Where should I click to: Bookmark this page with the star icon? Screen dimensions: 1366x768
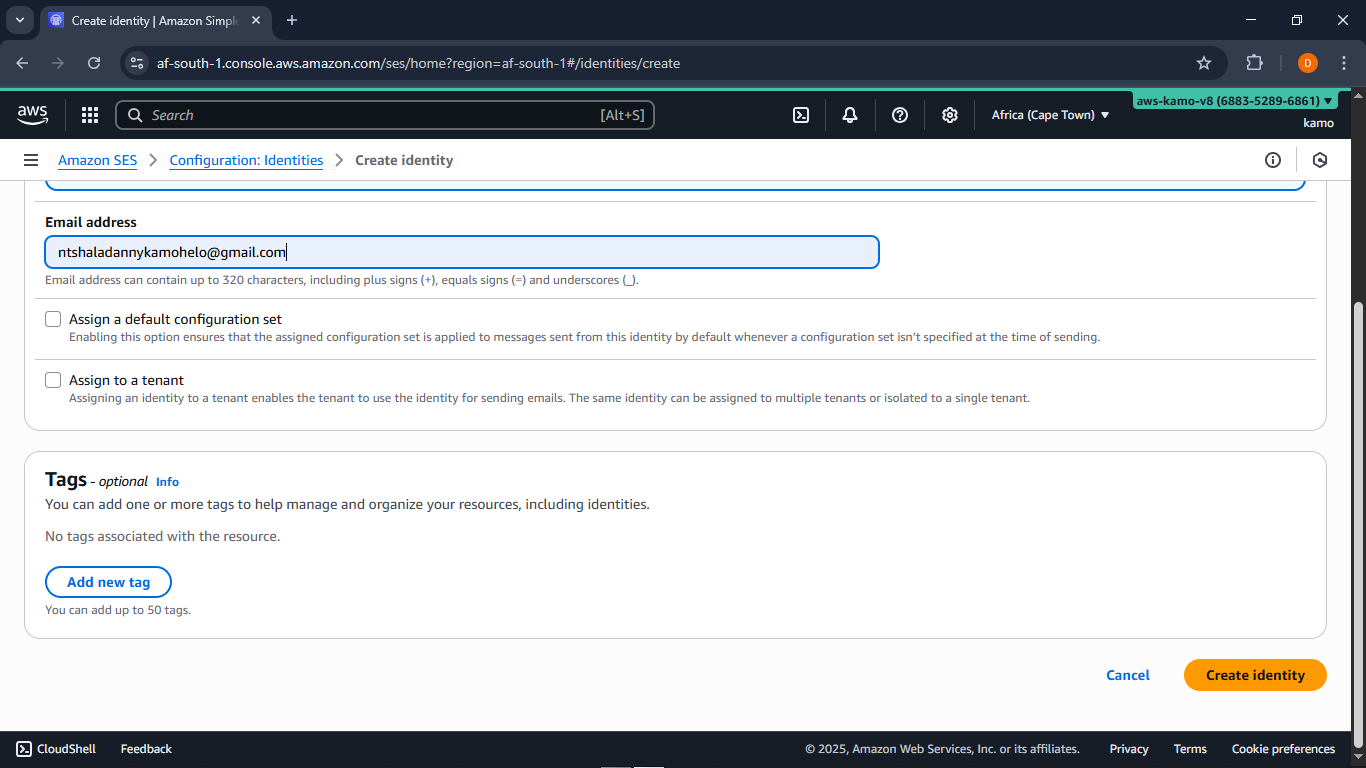tap(1204, 63)
